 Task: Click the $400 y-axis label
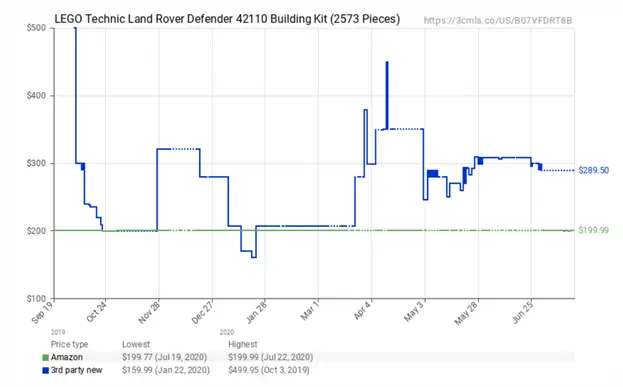click(36, 96)
